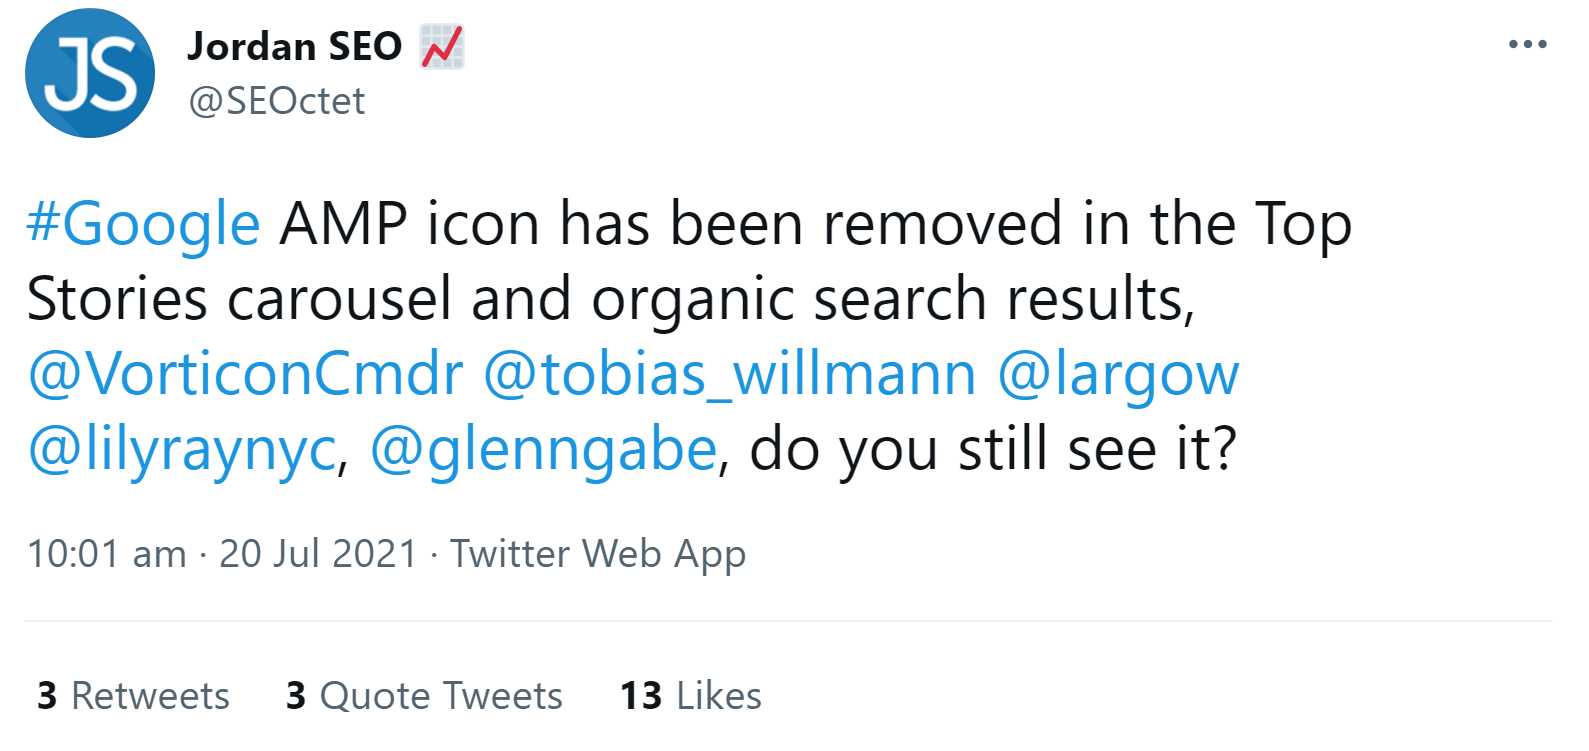This screenshot has width=1589, height=751.
Task: Open the three-dot more options menu
Action: (1527, 44)
